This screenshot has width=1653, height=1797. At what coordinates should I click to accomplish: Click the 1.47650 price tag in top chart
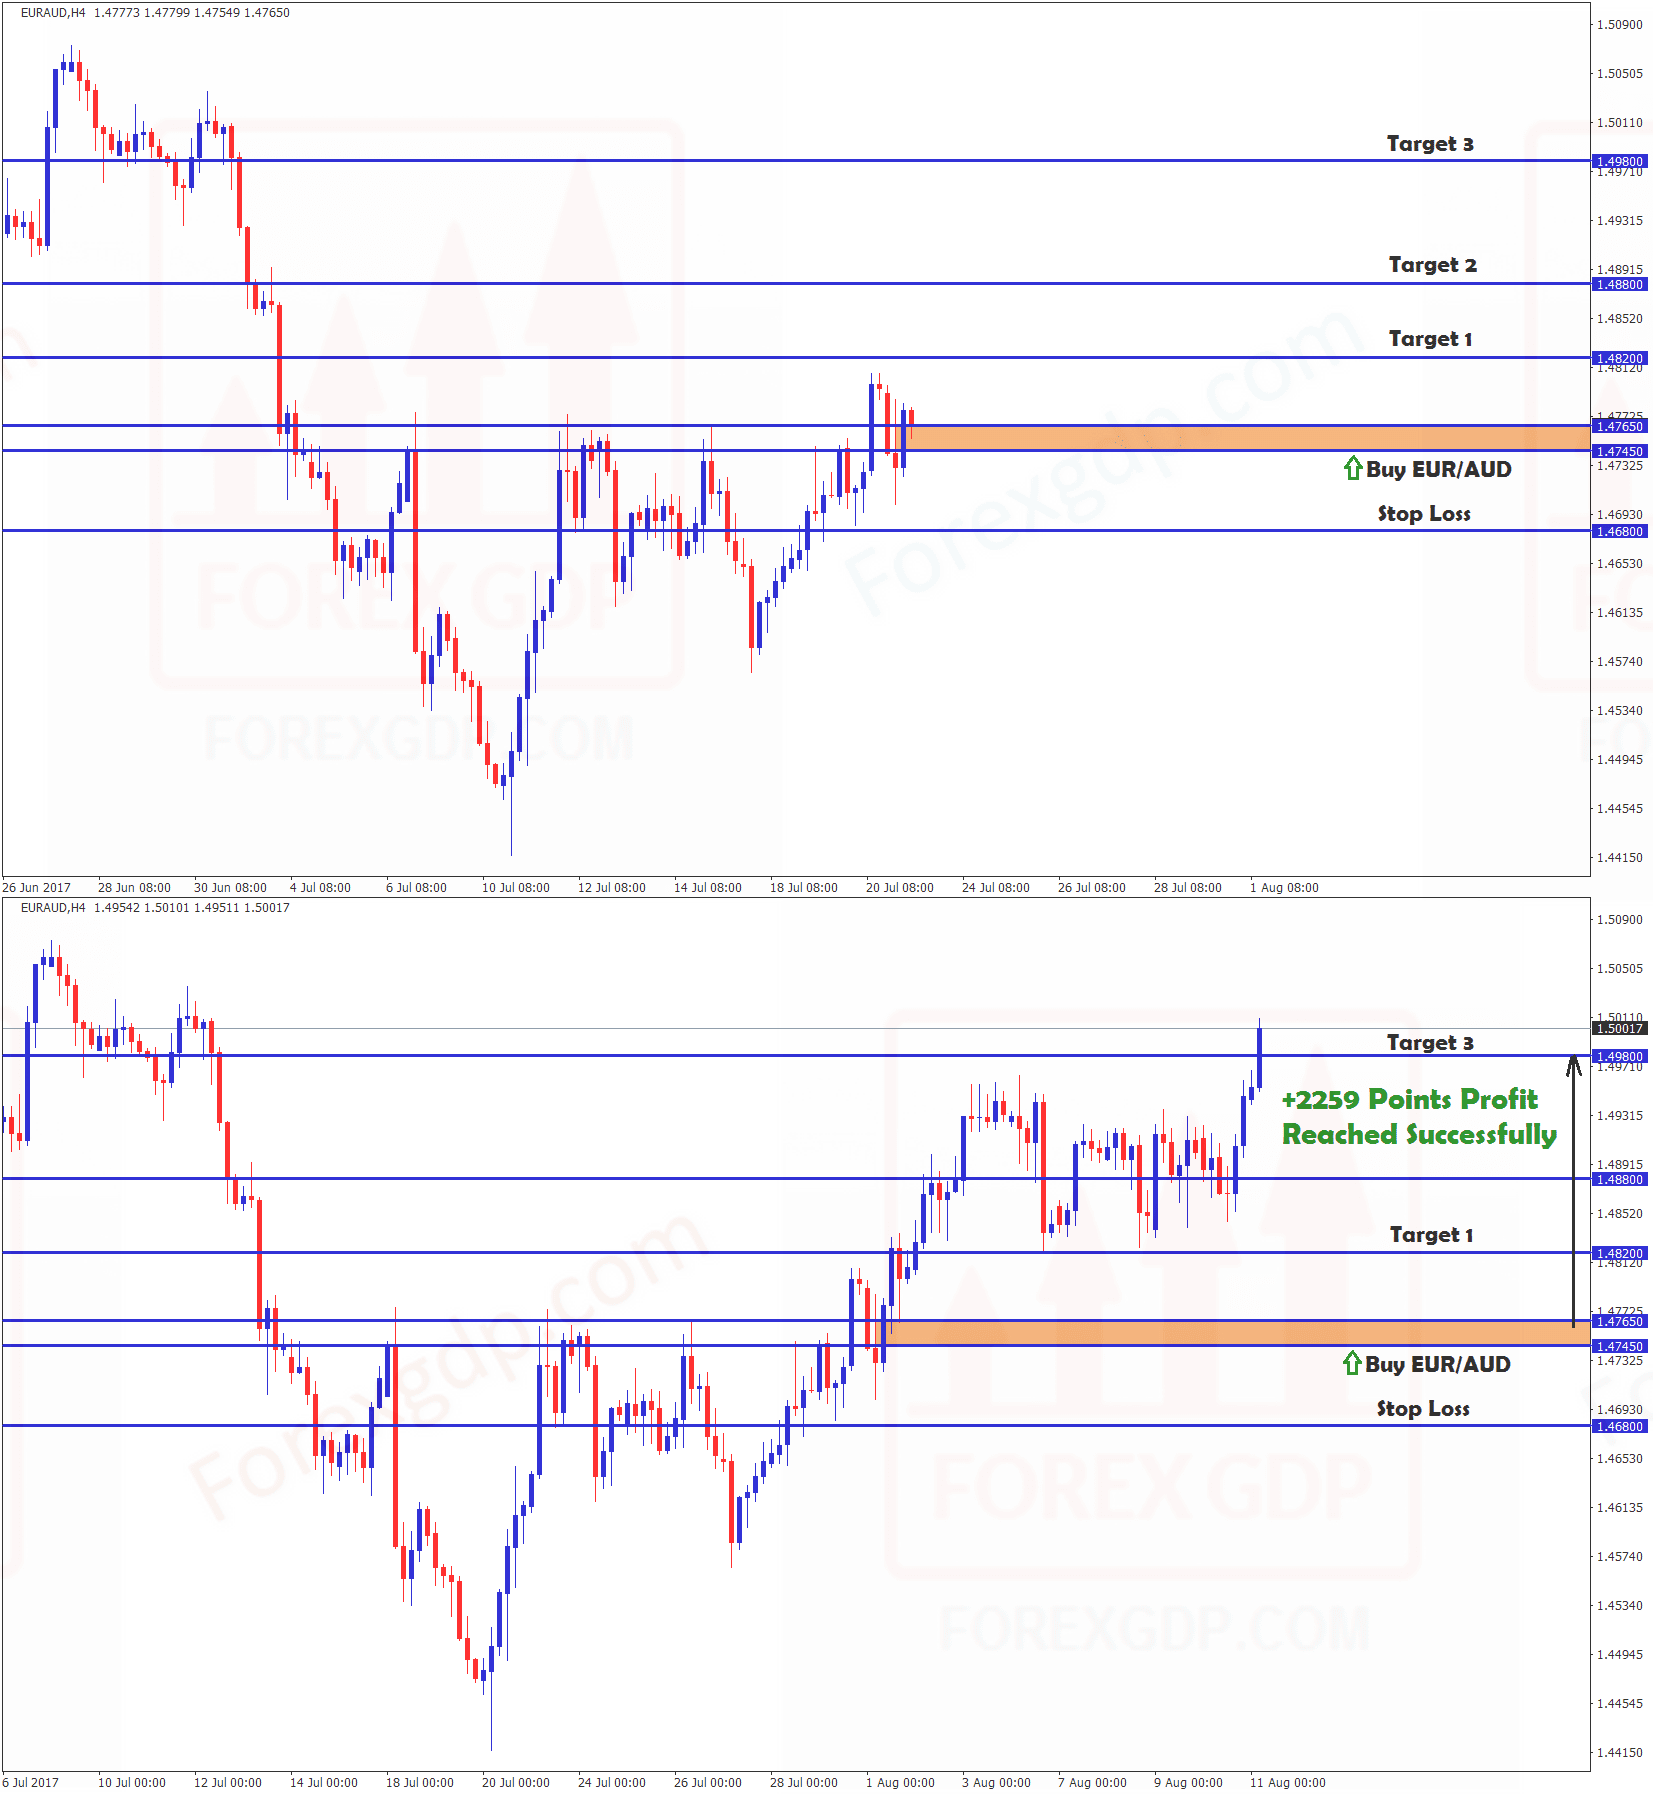tap(1619, 426)
